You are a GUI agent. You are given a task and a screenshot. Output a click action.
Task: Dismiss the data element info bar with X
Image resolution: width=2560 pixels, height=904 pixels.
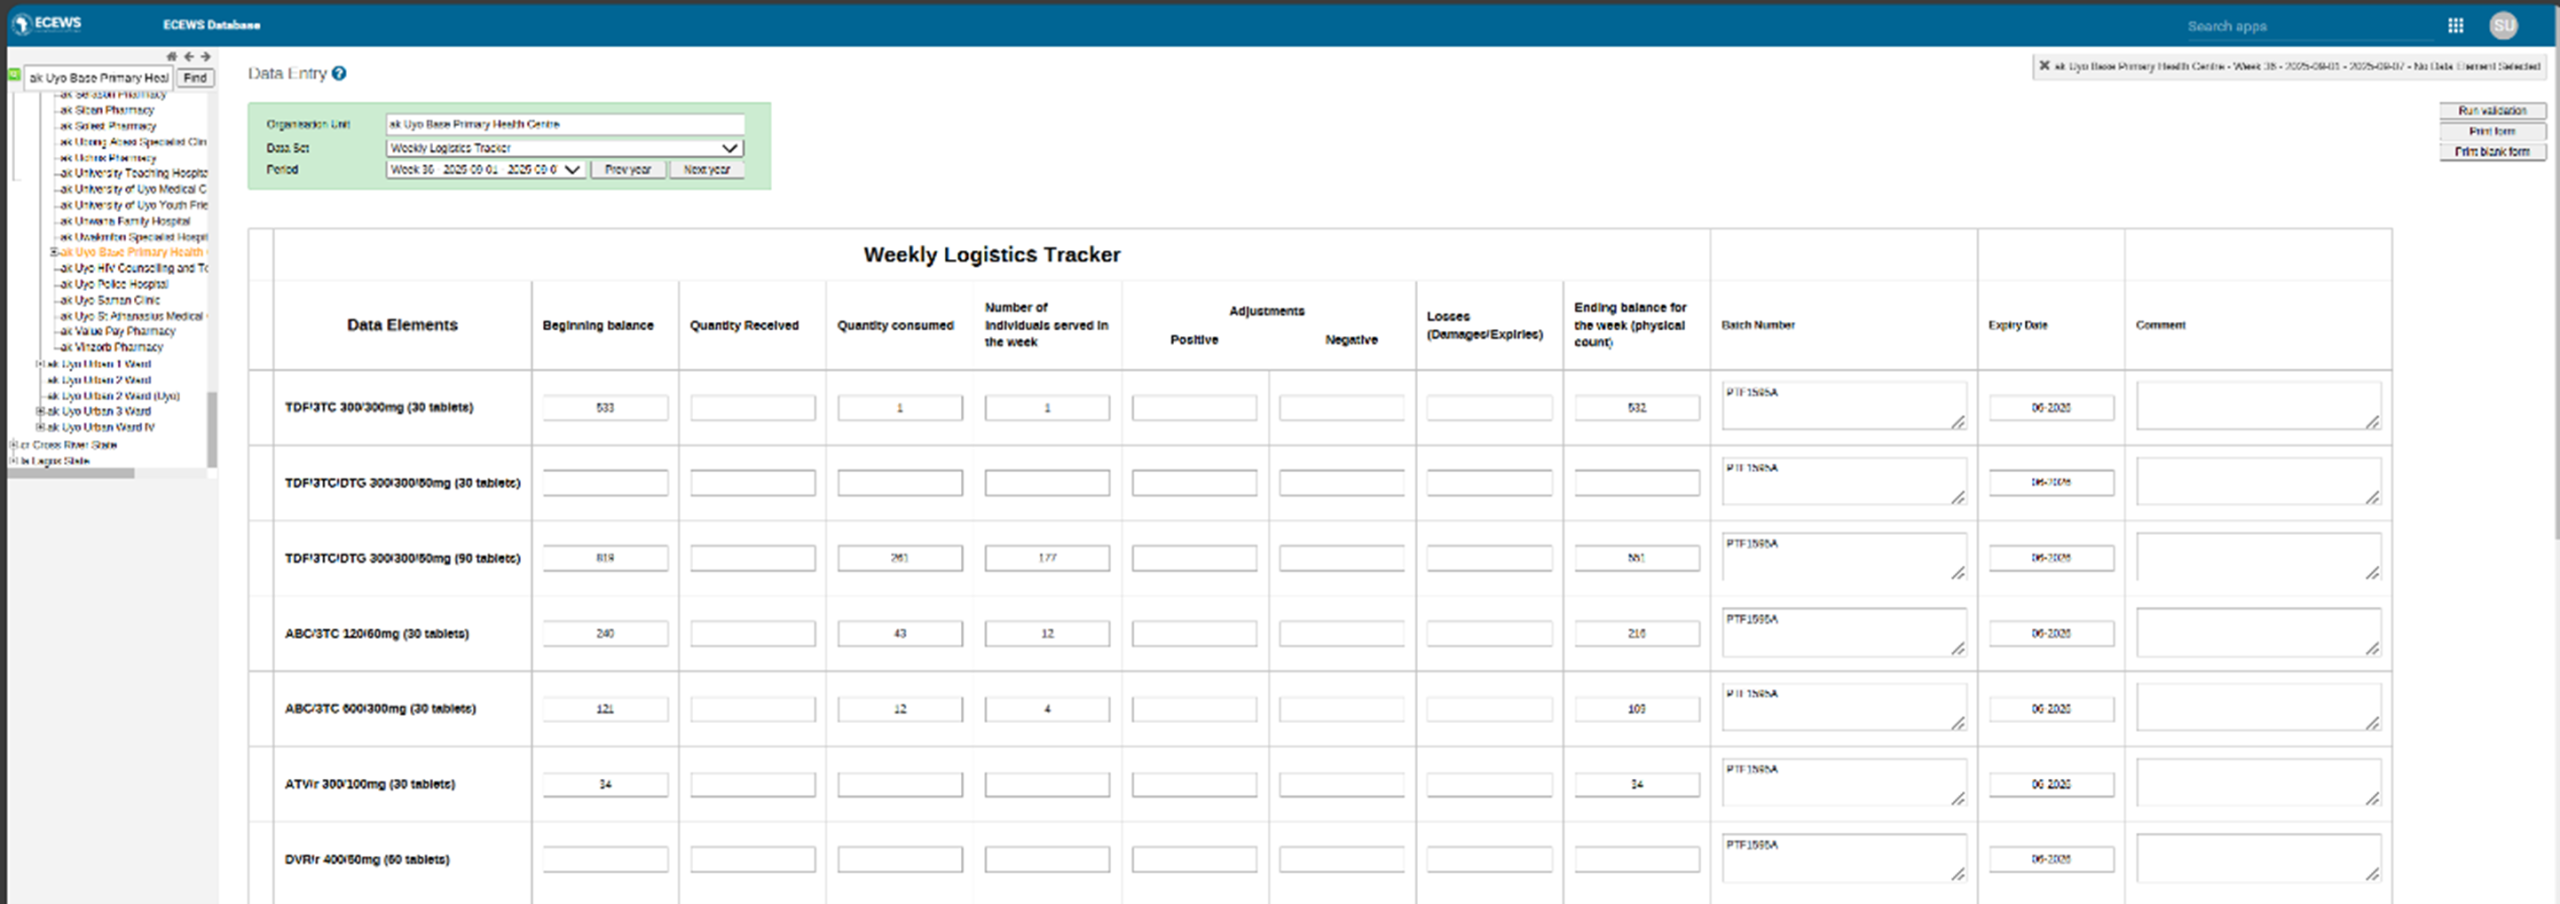pyautogui.click(x=2044, y=66)
